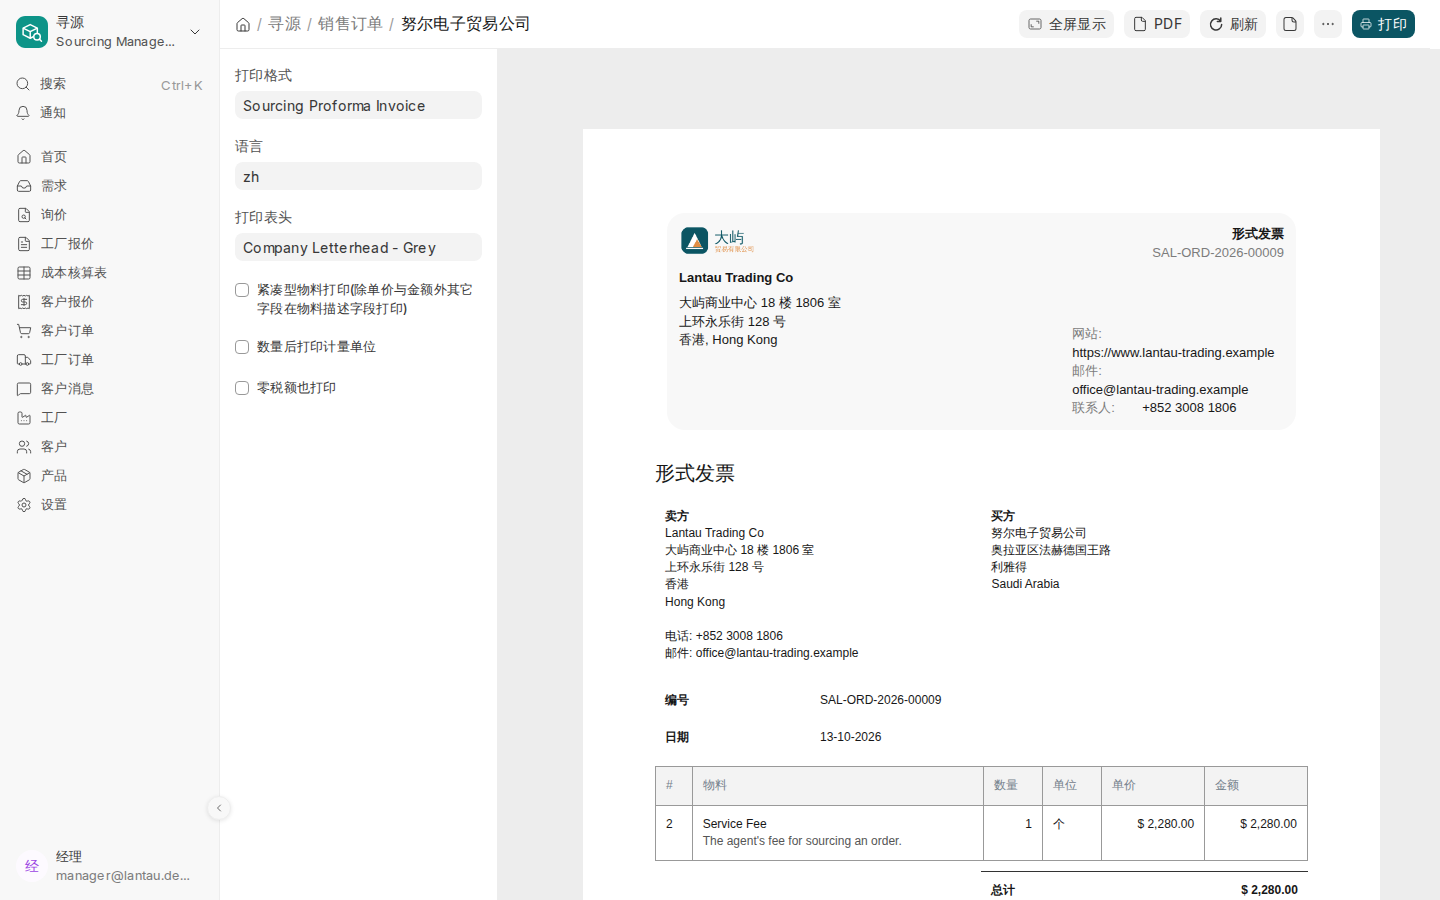Click the 需求 inbox icon
Image resolution: width=1440 pixels, height=900 pixels.
[x=24, y=186]
